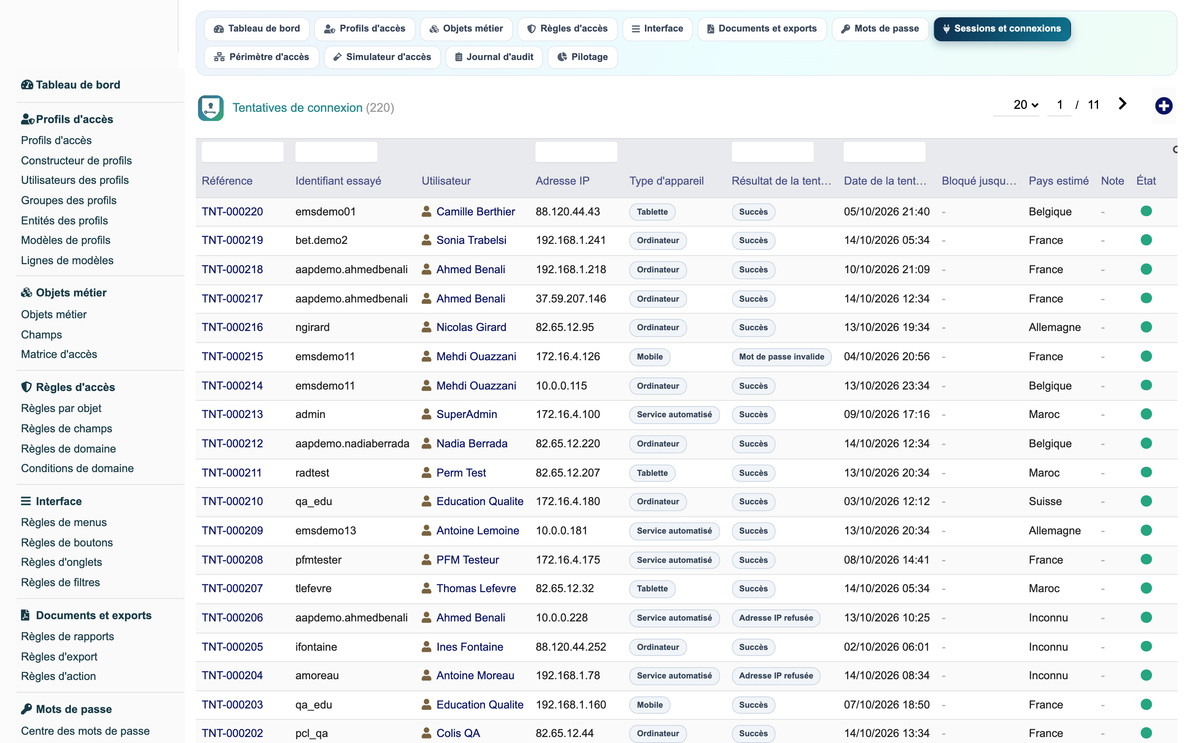
Task: Open reference TNT-000213 link
Action: click(x=232, y=415)
